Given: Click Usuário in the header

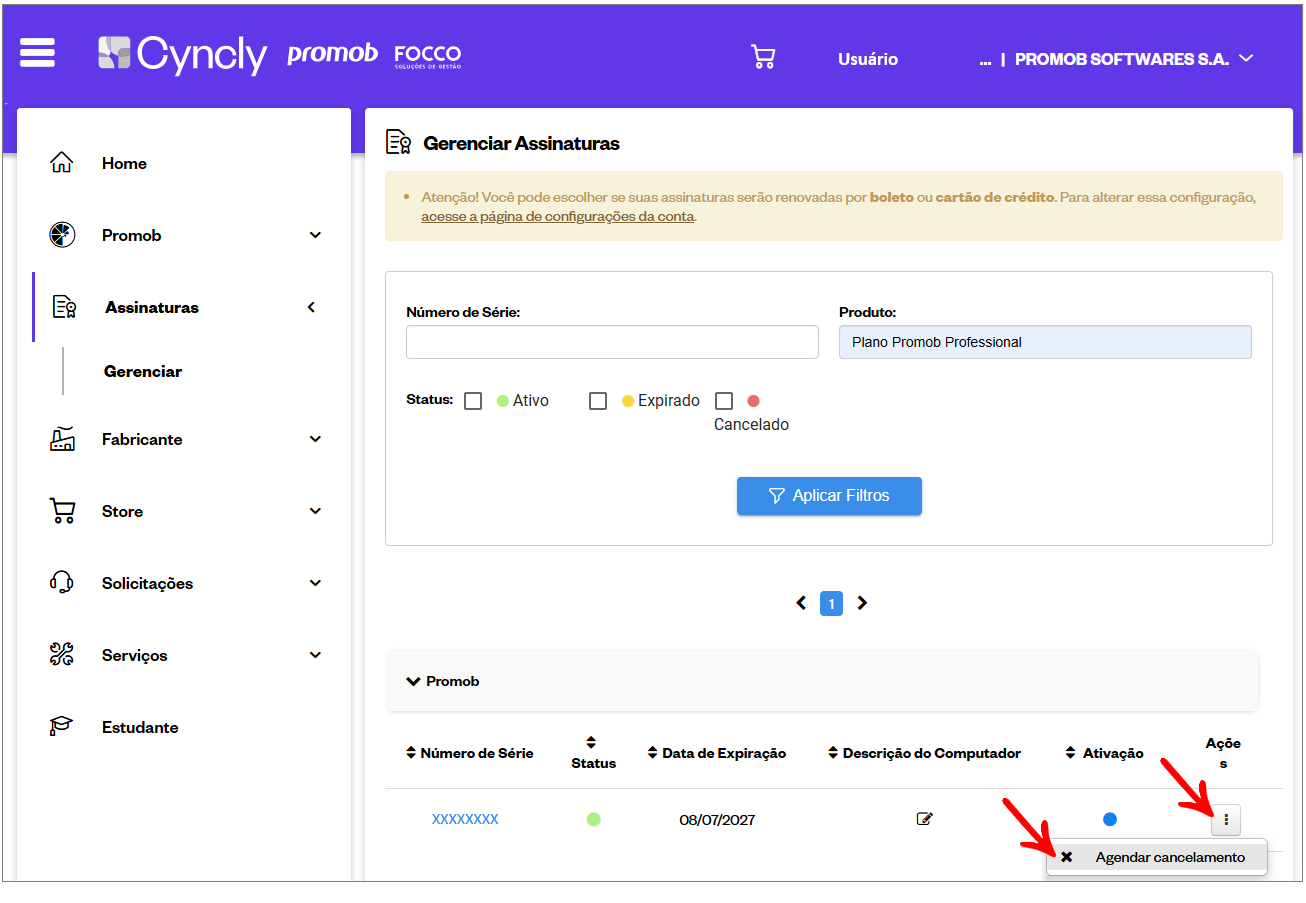Looking at the screenshot, I should (x=868, y=59).
